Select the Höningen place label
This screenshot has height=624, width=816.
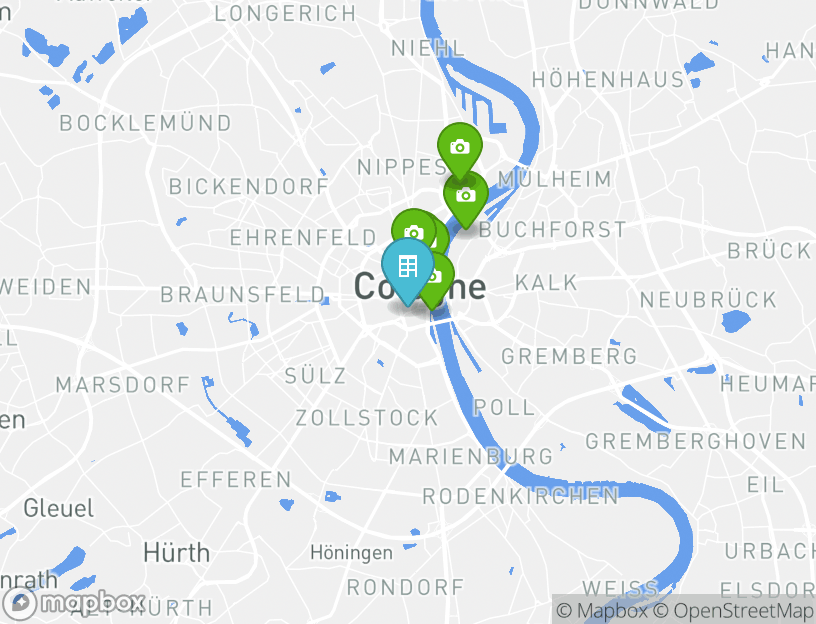351,553
